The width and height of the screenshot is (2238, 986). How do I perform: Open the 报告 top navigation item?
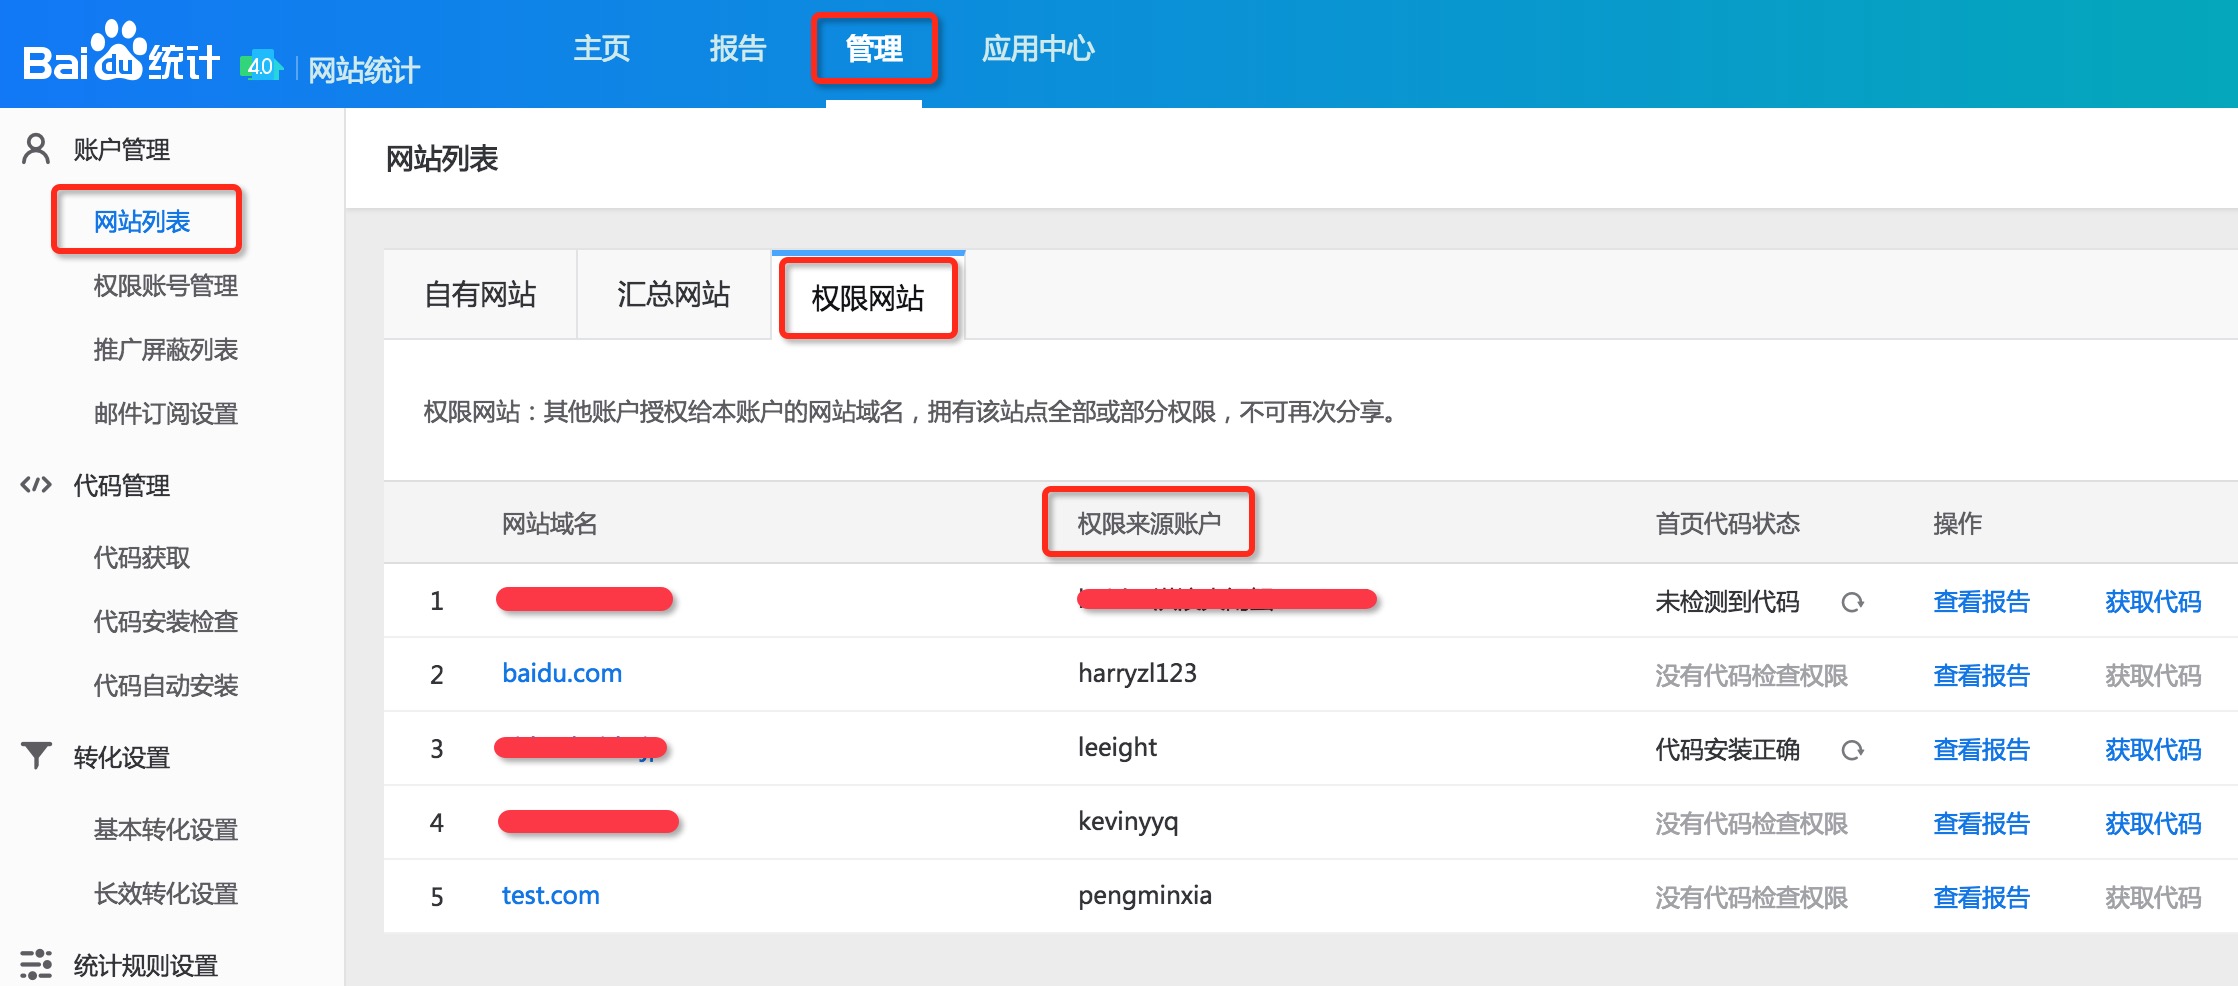coord(737,48)
